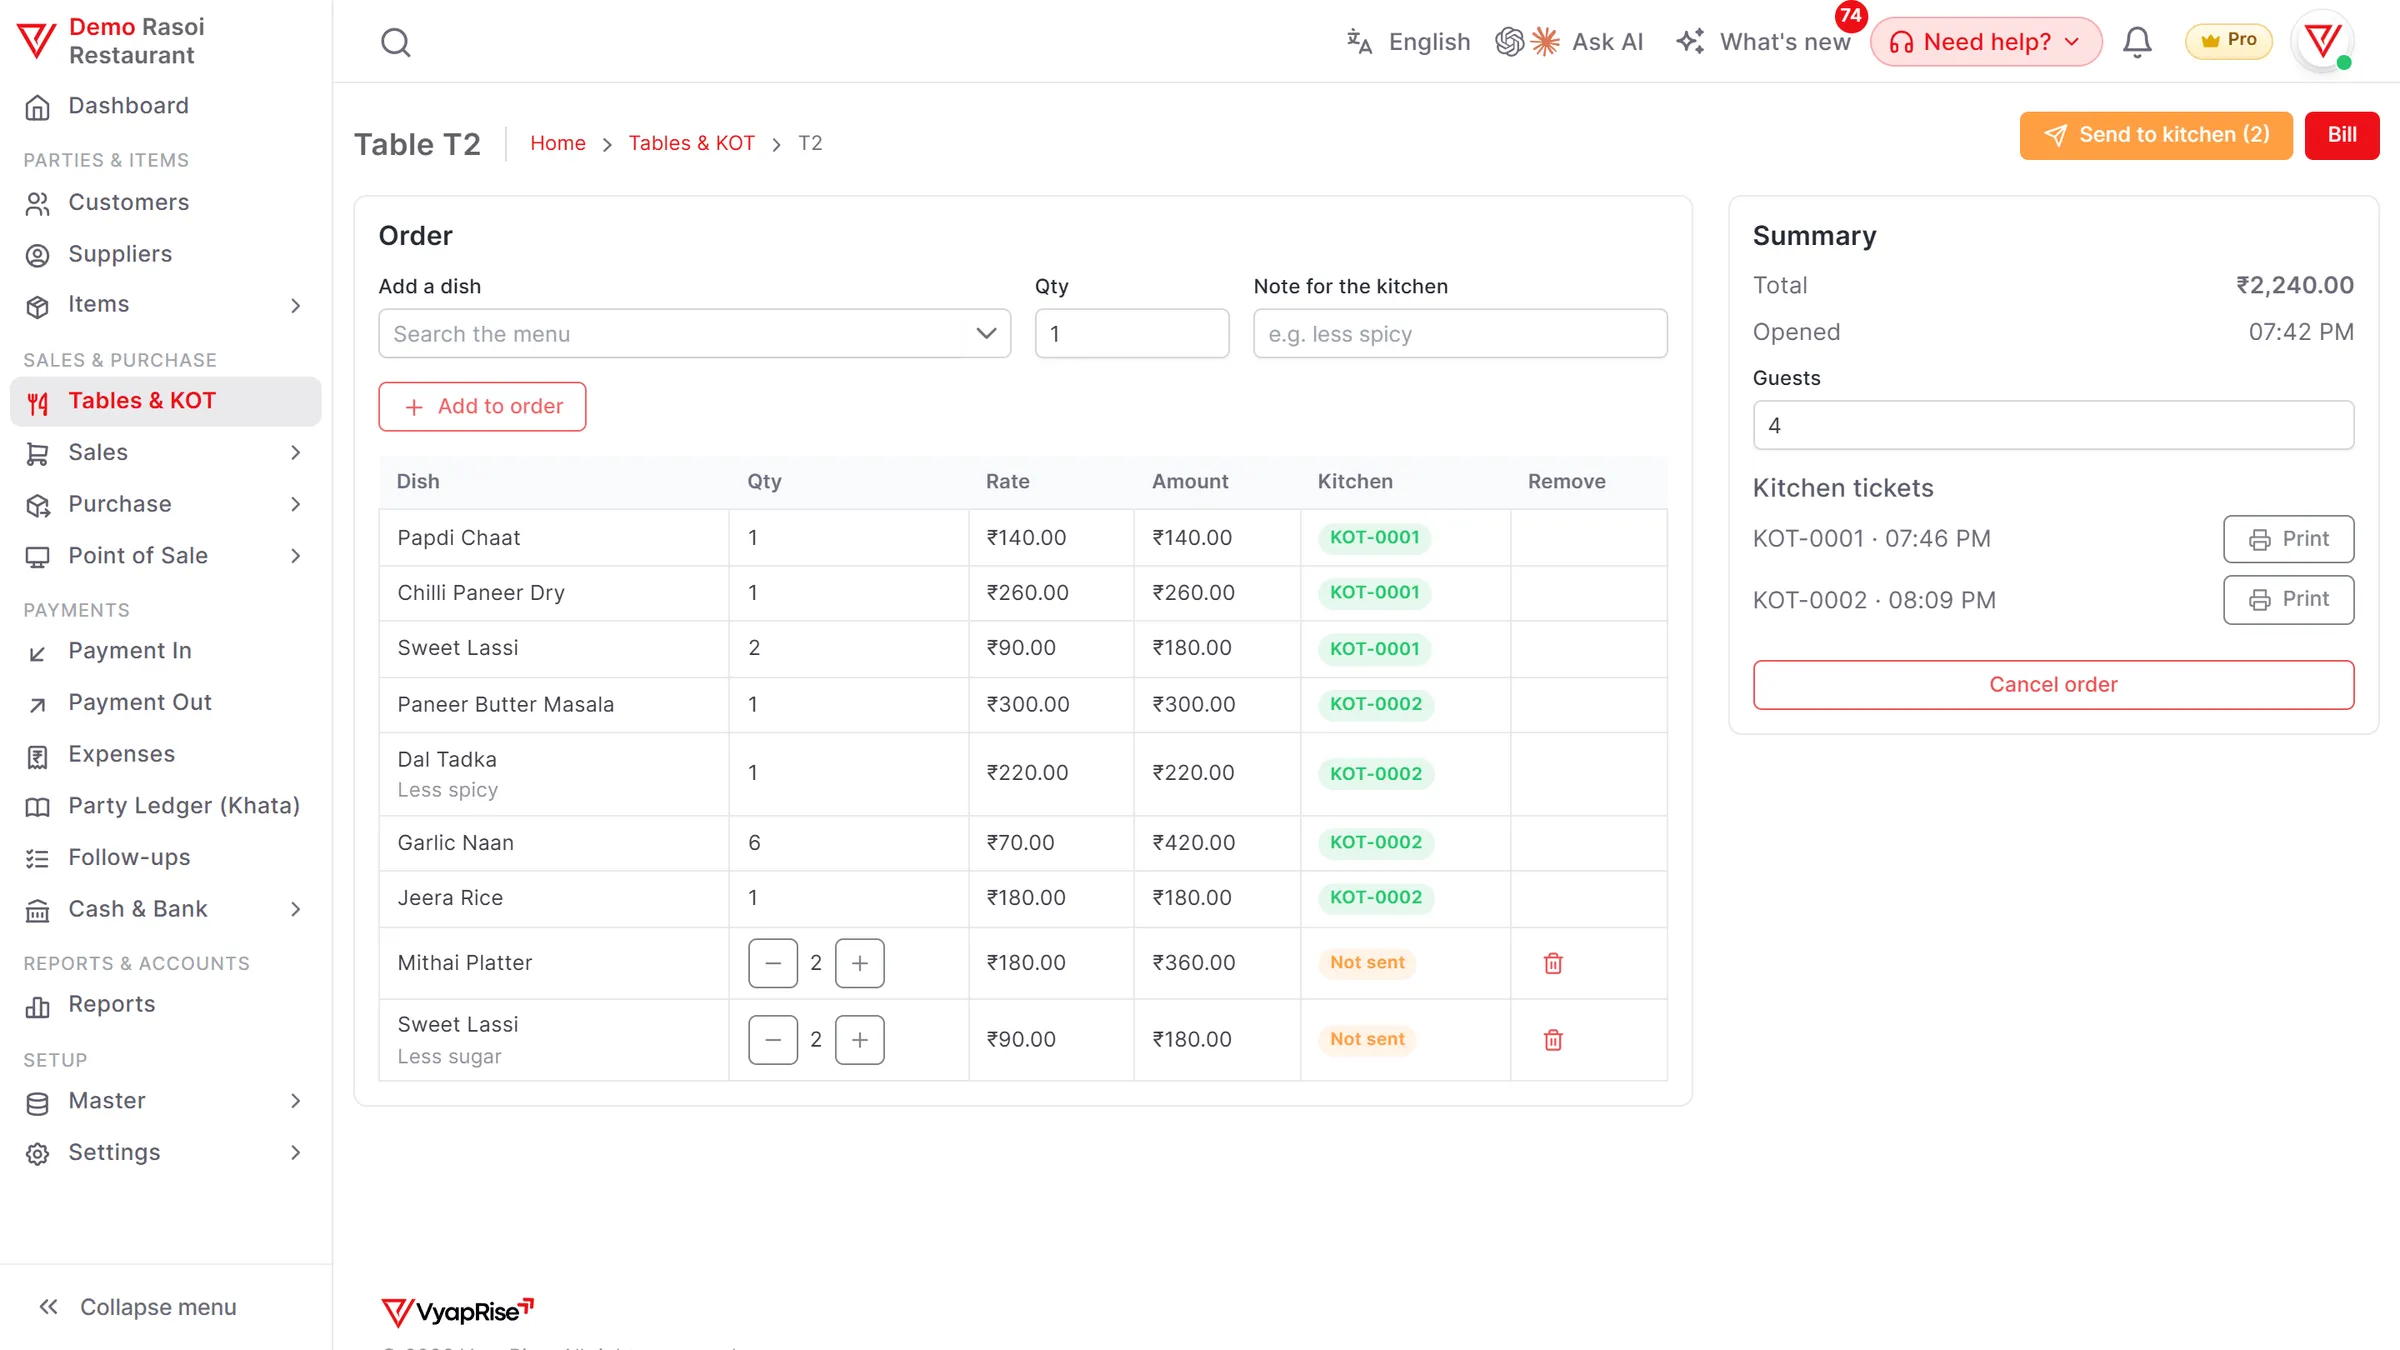The width and height of the screenshot is (2400, 1350).
Task: Open Ask AI assistant
Action: pyautogui.click(x=1569, y=42)
